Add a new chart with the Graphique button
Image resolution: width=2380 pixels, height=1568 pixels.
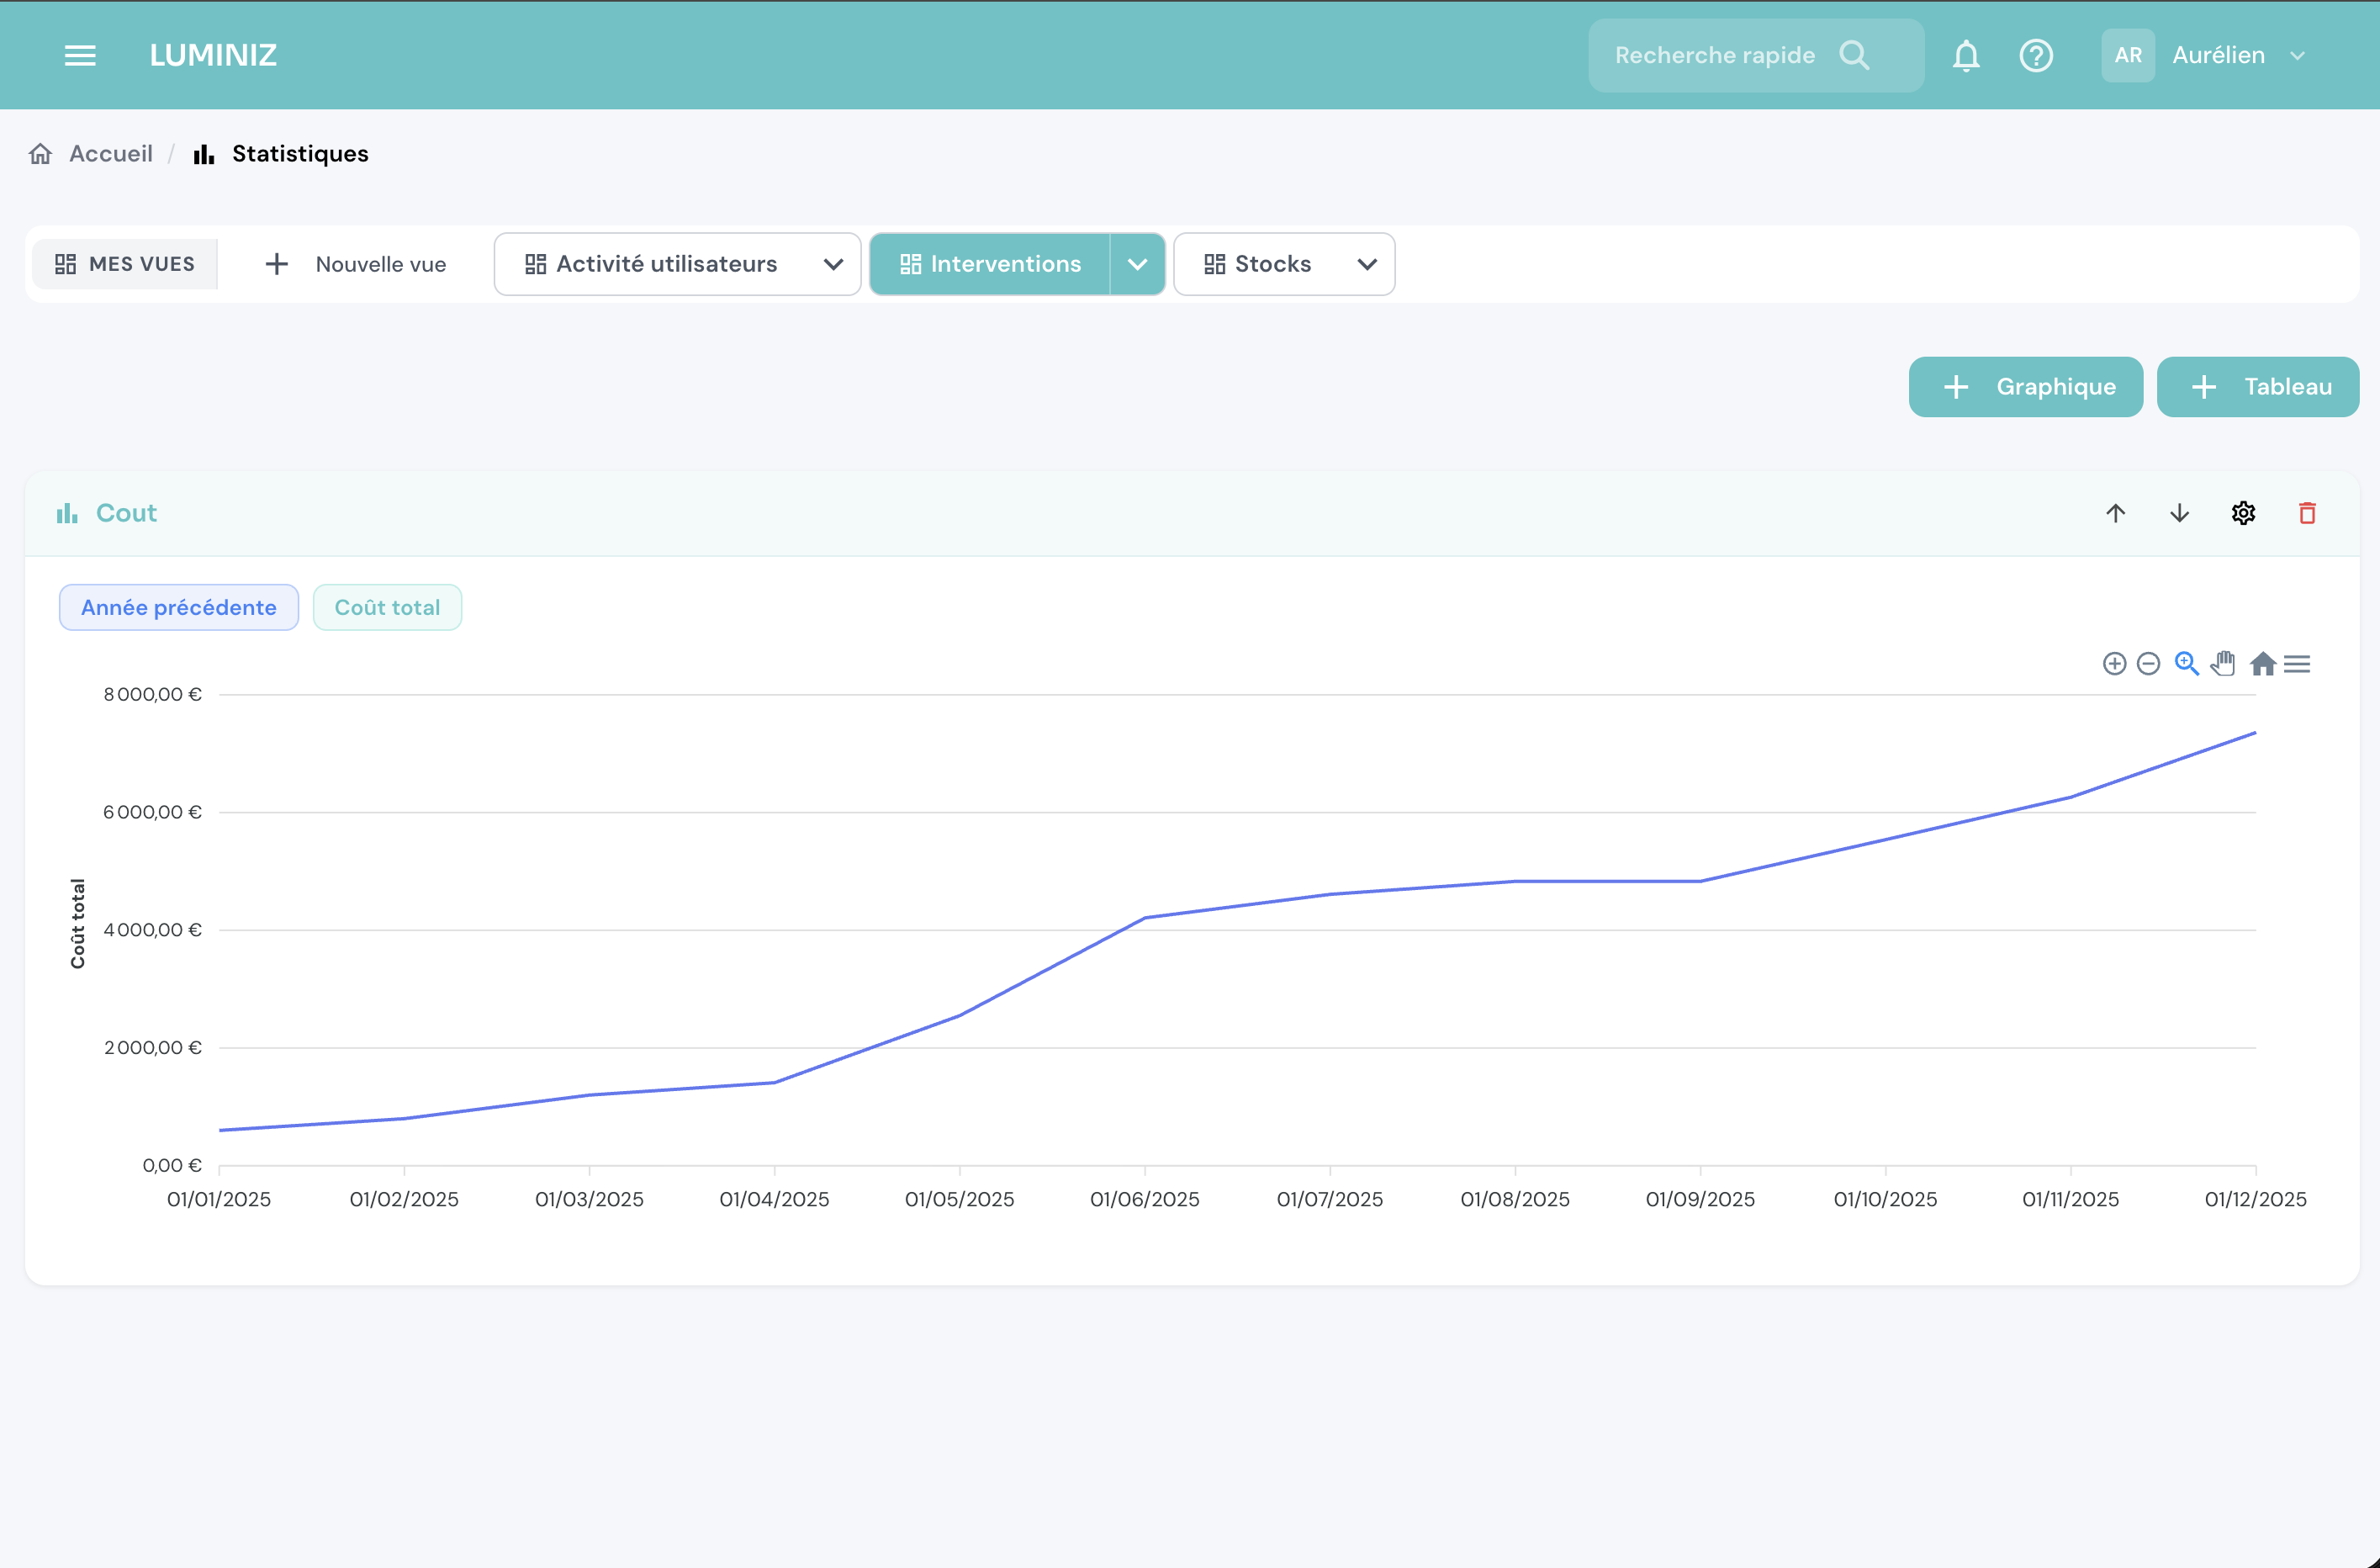2025,387
